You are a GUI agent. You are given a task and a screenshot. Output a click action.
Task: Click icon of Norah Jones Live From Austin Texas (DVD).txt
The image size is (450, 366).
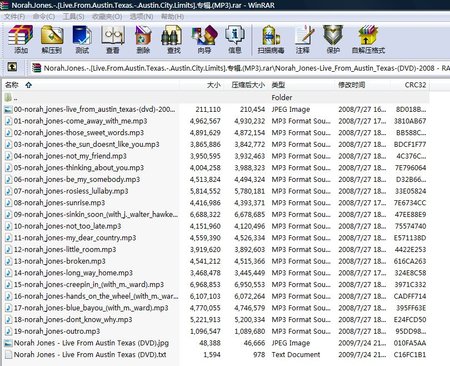point(8,355)
